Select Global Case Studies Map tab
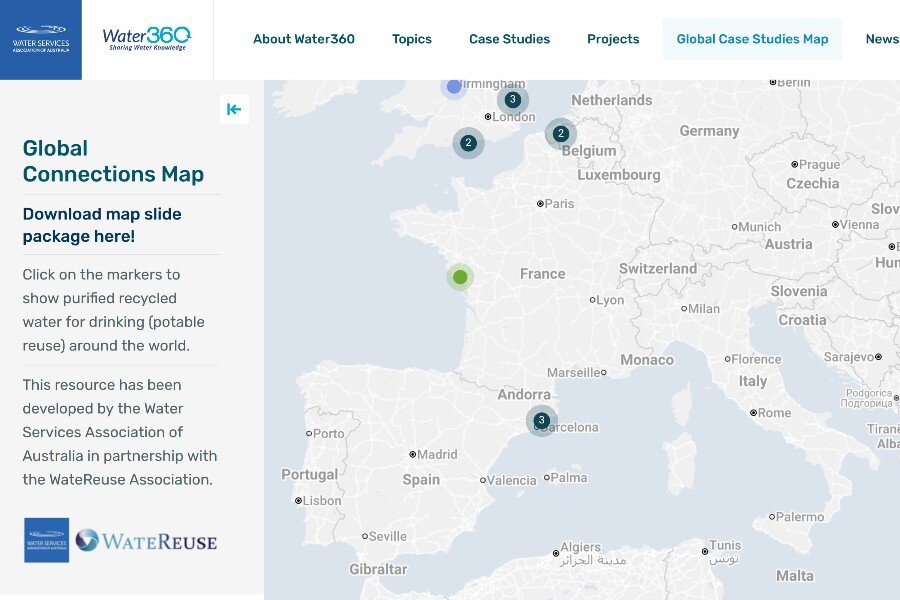 pos(752,39)
